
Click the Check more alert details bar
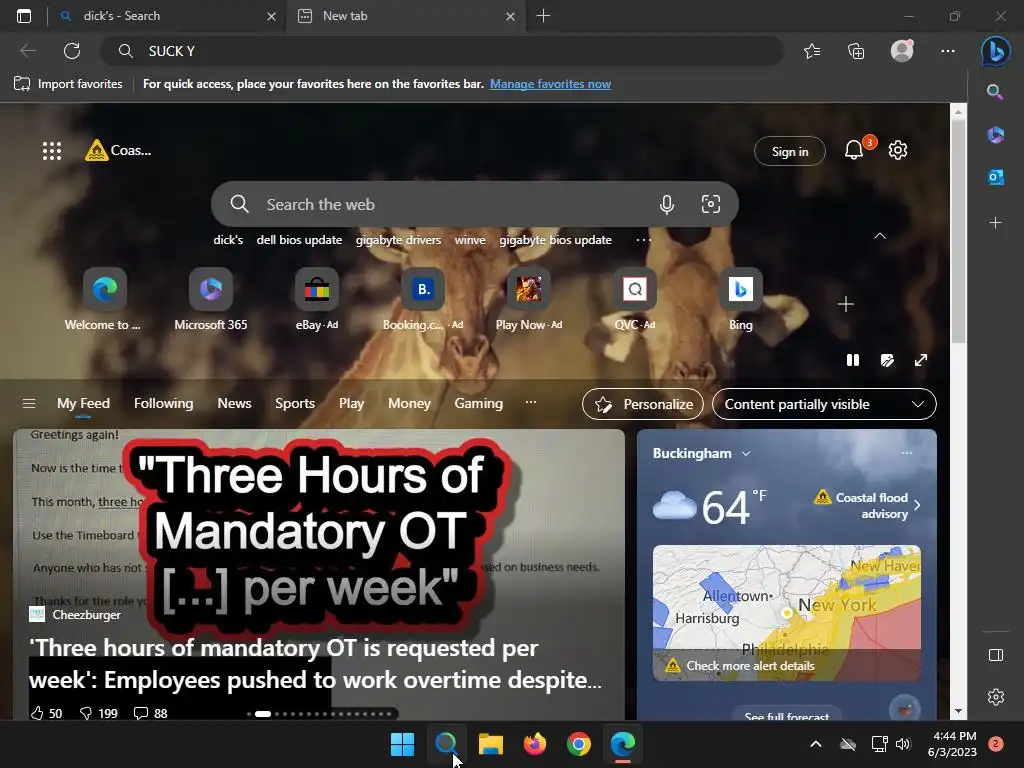tap(786, 665)
